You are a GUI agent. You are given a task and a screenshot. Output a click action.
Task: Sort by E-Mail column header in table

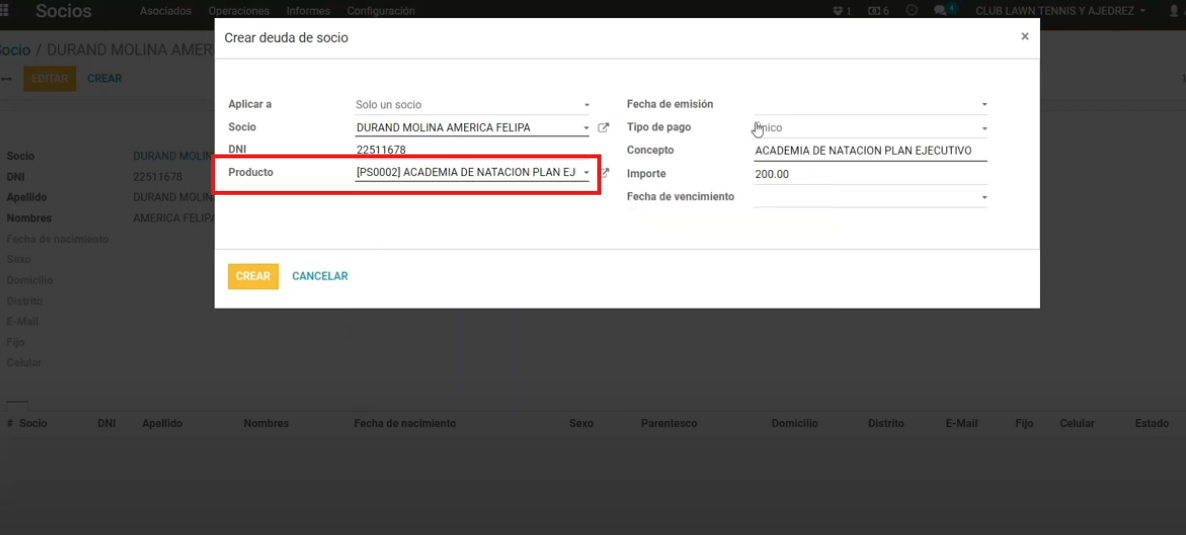962,423
